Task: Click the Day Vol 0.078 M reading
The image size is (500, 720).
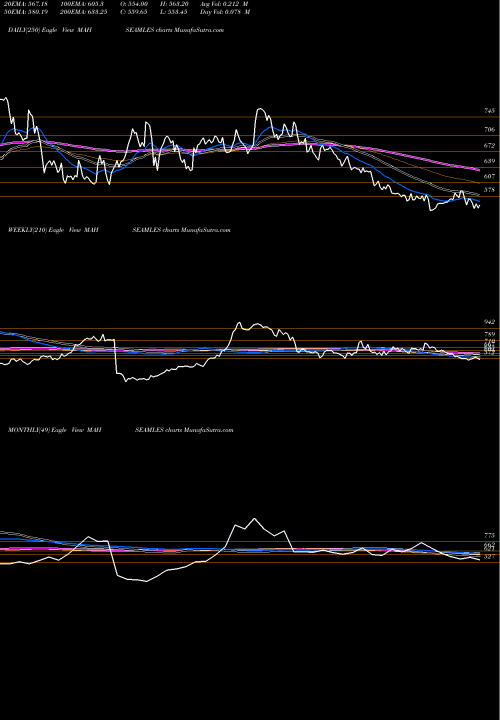Action: [x=225, y=12]
